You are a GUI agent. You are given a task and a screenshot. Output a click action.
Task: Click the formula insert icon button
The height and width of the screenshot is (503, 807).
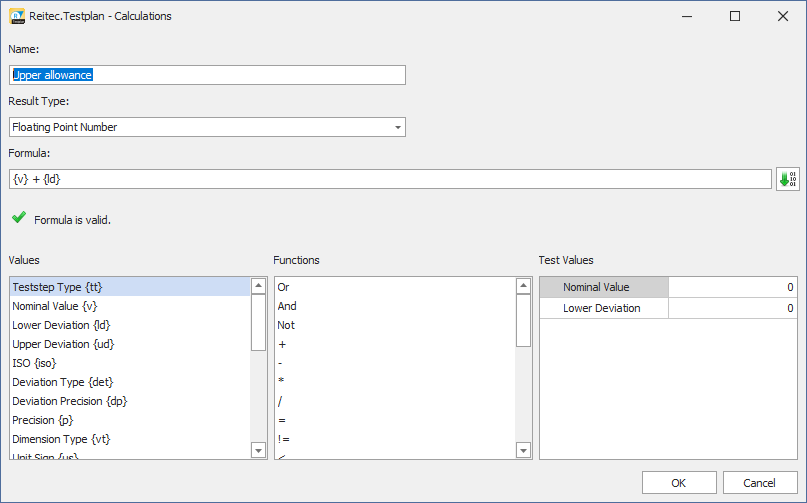tap(787, 179)
